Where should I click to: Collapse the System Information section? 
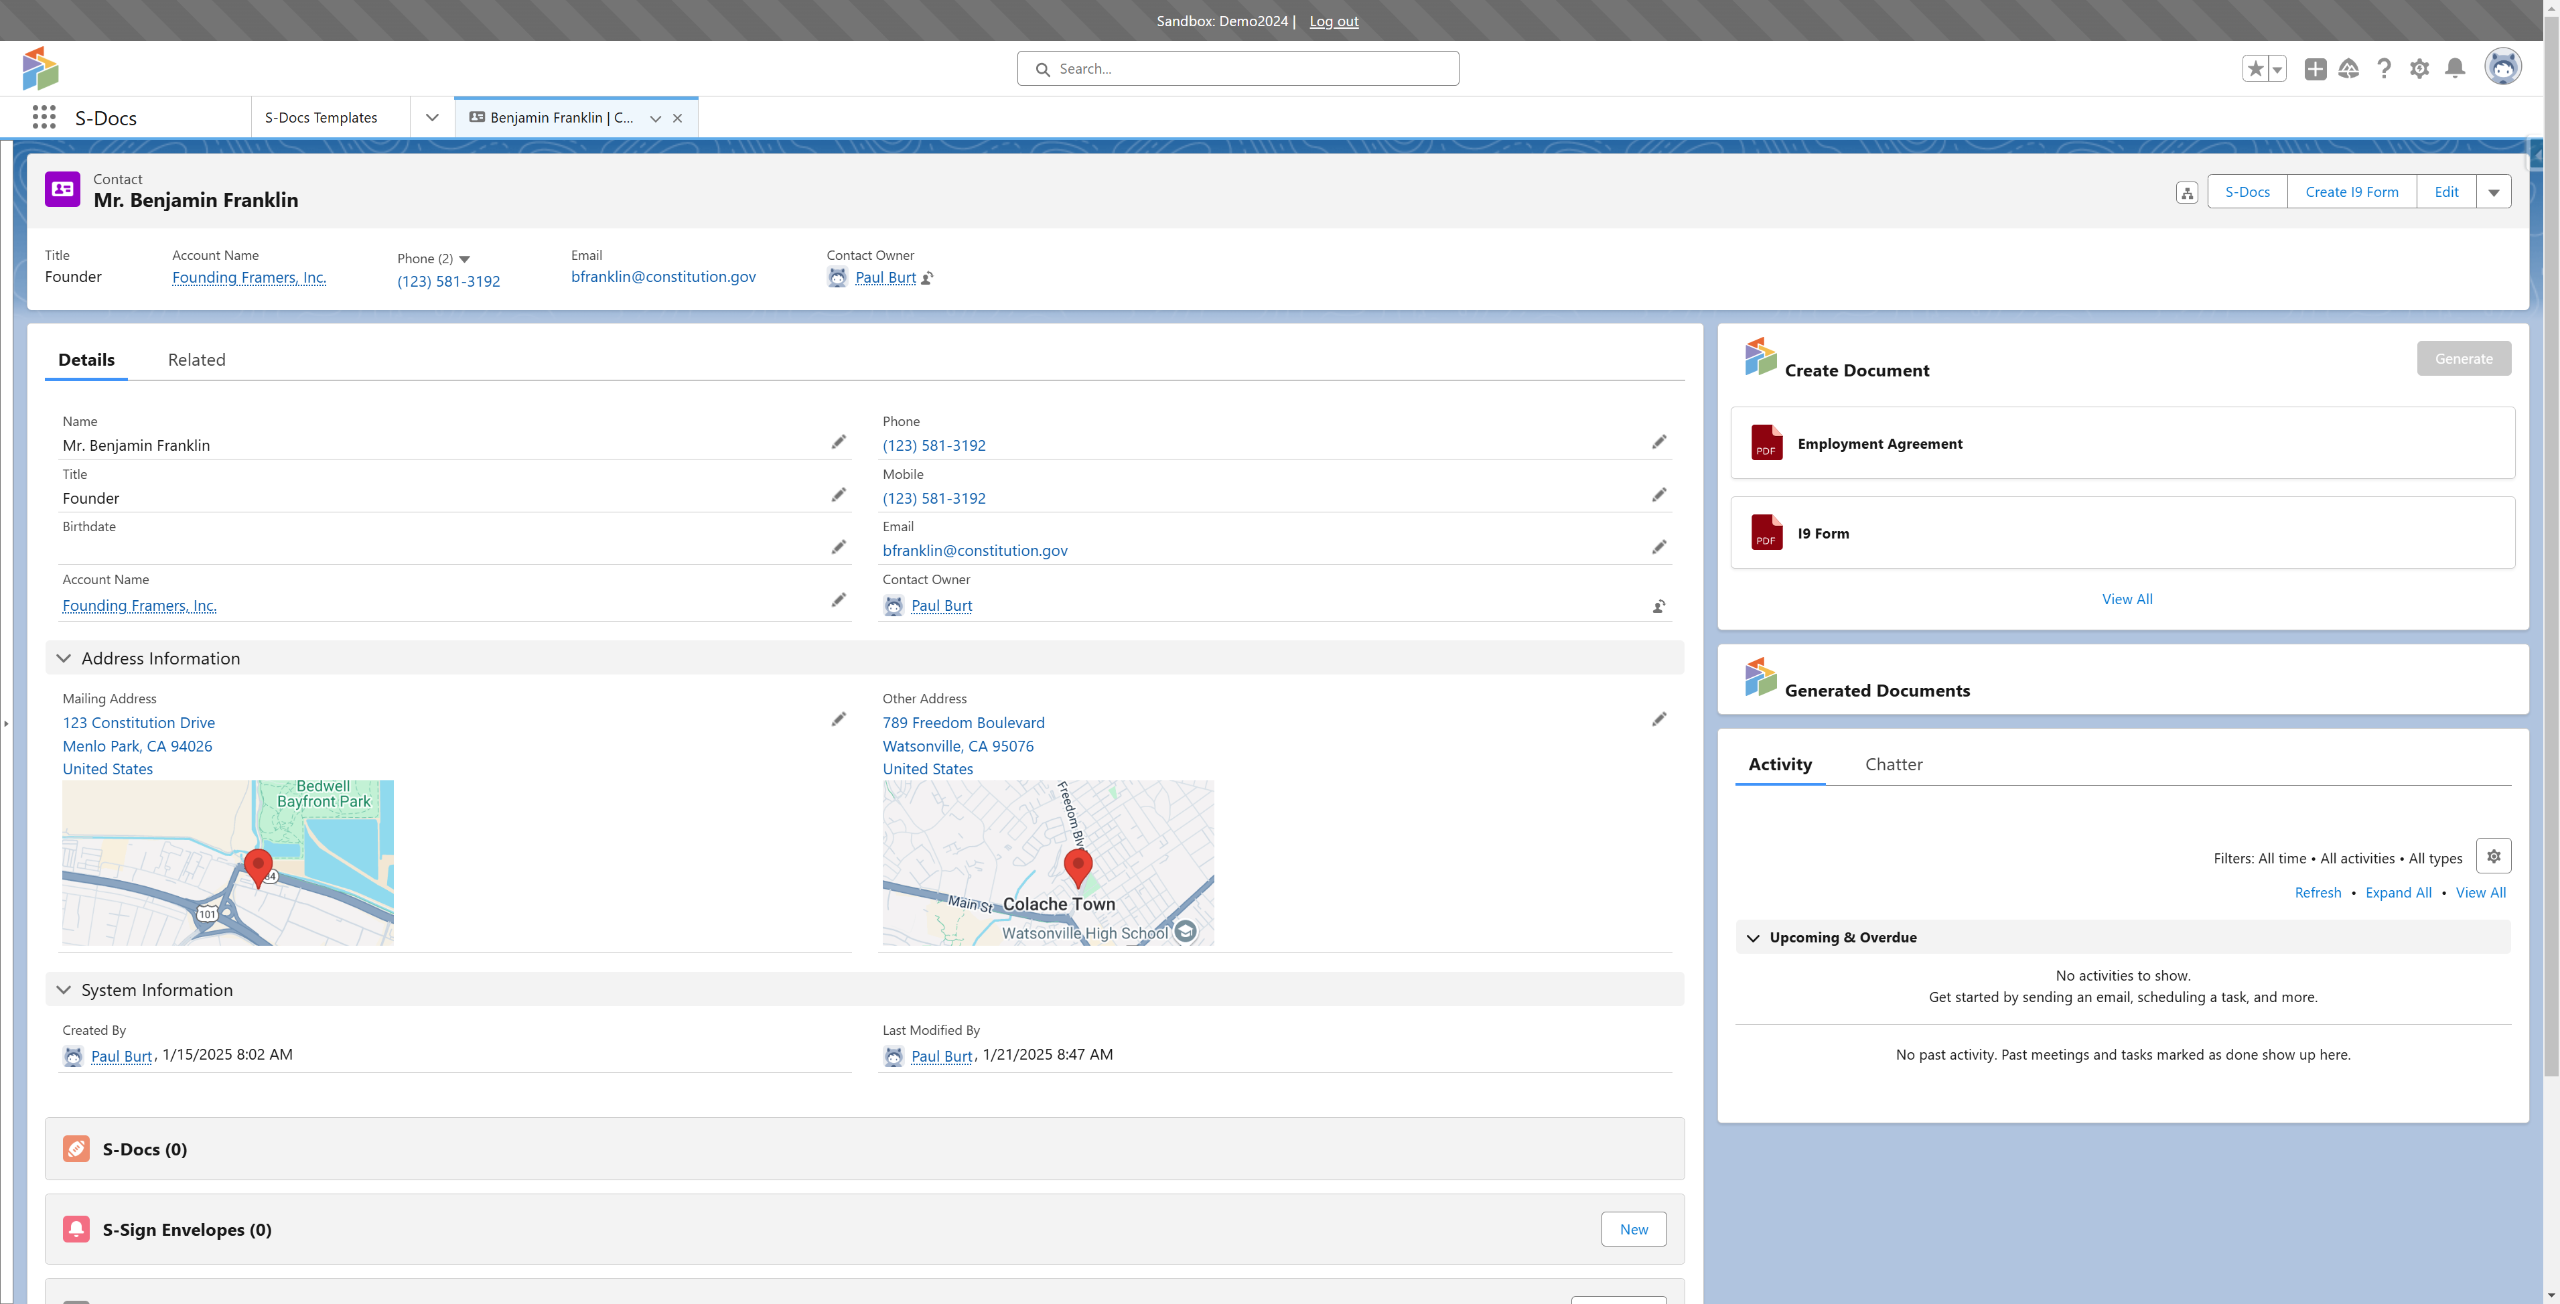coord(64,990)
